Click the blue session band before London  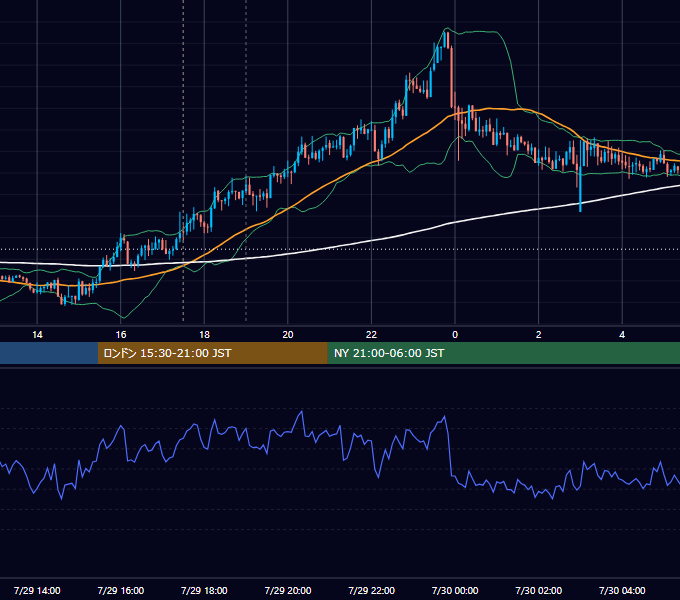pyautogui.click(x=49, y=353)
